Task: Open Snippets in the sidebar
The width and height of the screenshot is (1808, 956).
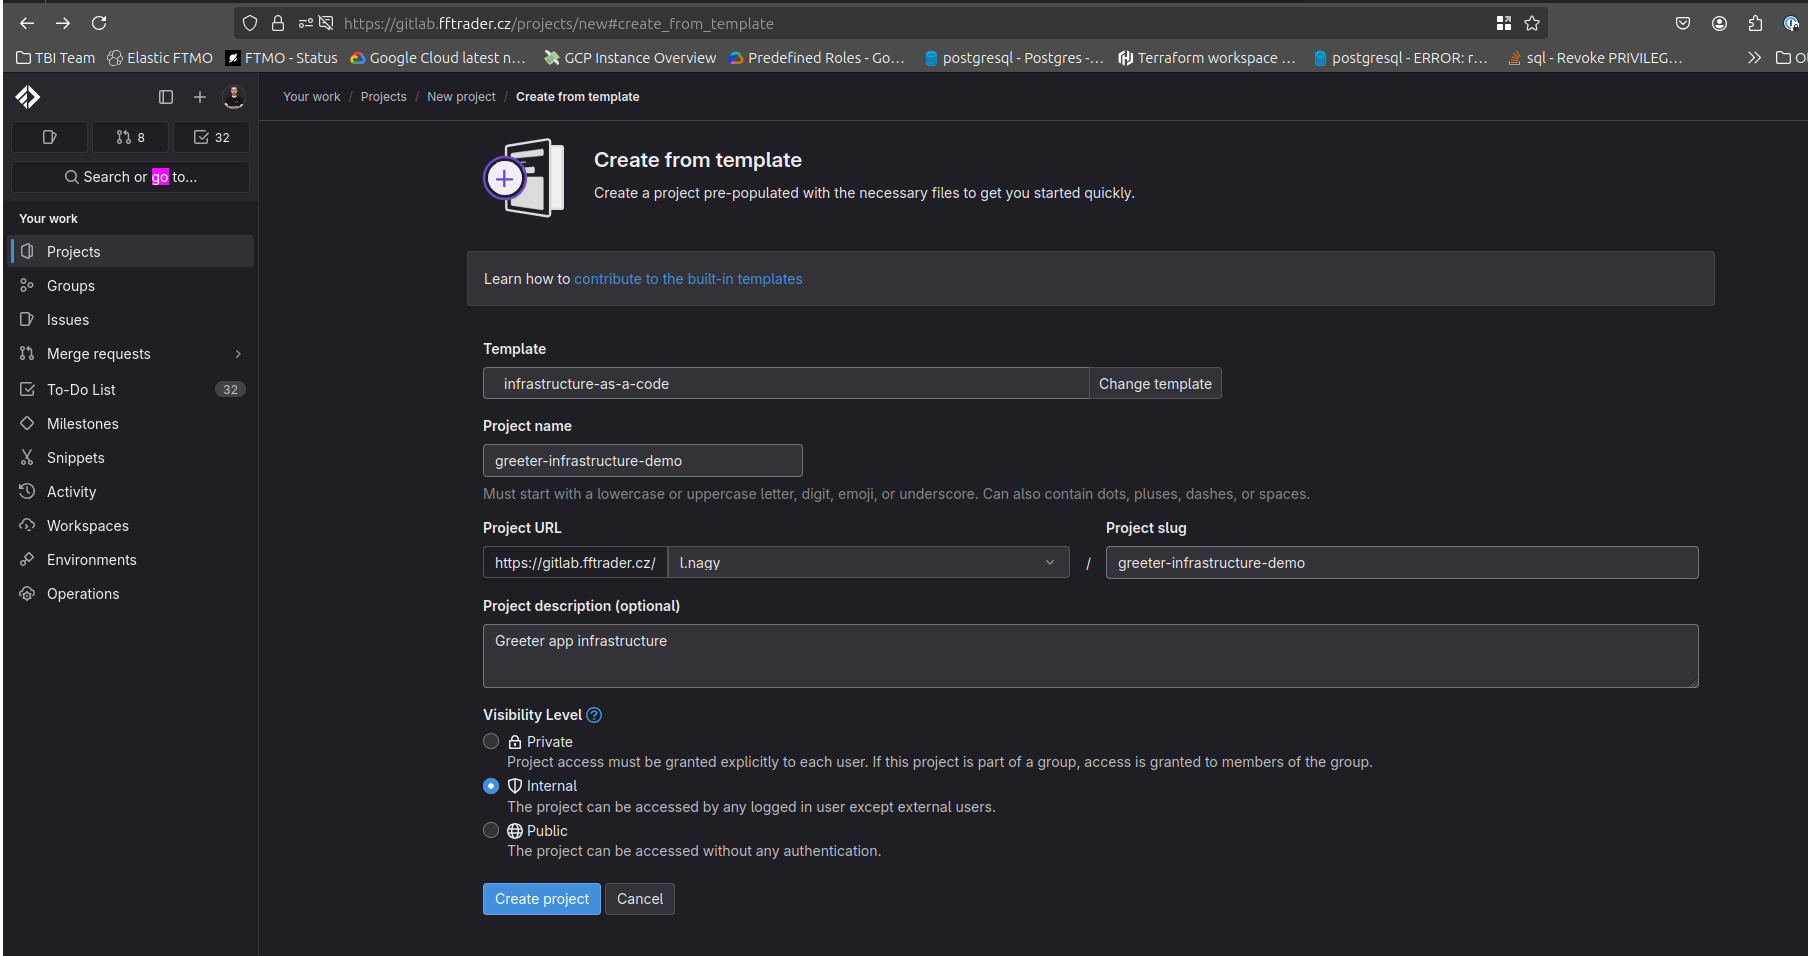Action: point(76,458)
